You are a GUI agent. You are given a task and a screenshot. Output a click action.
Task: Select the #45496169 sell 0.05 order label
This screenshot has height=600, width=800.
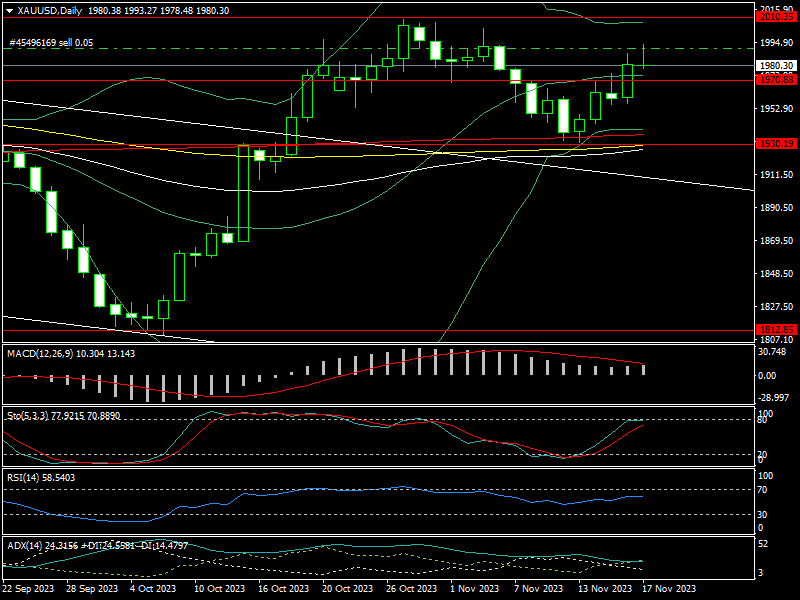click(50, 43)
